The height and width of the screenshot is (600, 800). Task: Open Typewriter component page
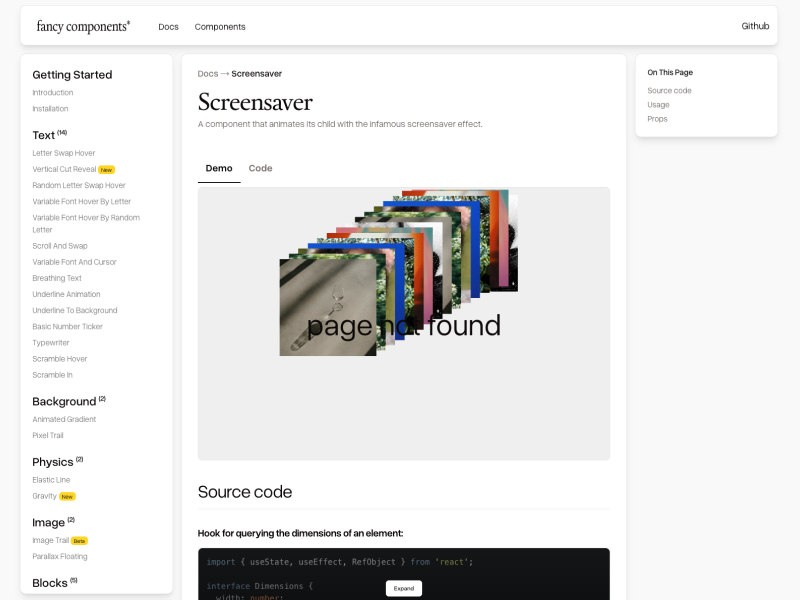pyautogui.click(x=51, y=343)
